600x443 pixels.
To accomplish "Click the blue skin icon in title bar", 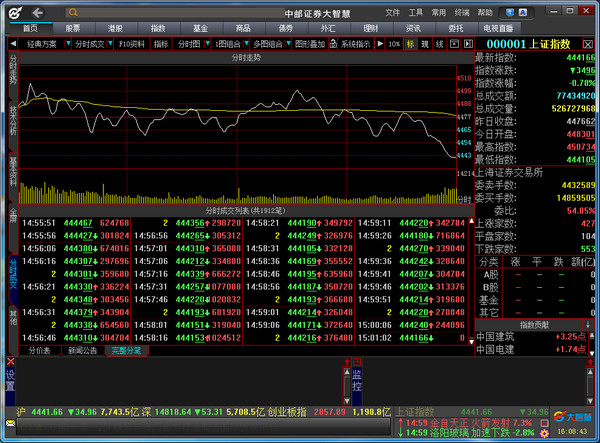I will click(x=510, y=12).
